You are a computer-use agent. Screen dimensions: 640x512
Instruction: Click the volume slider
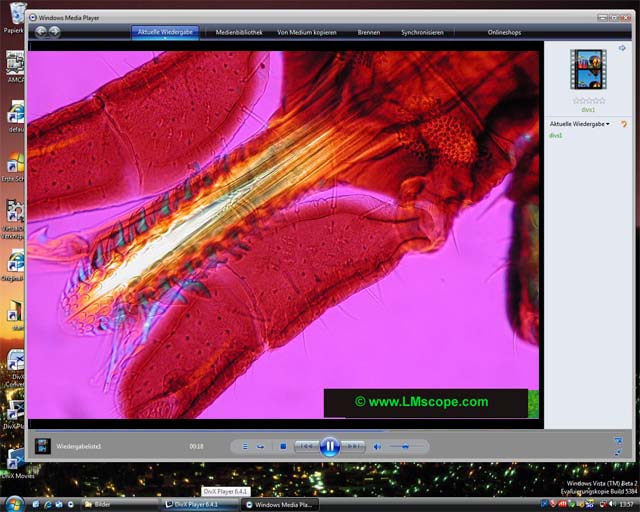point(405,446)
